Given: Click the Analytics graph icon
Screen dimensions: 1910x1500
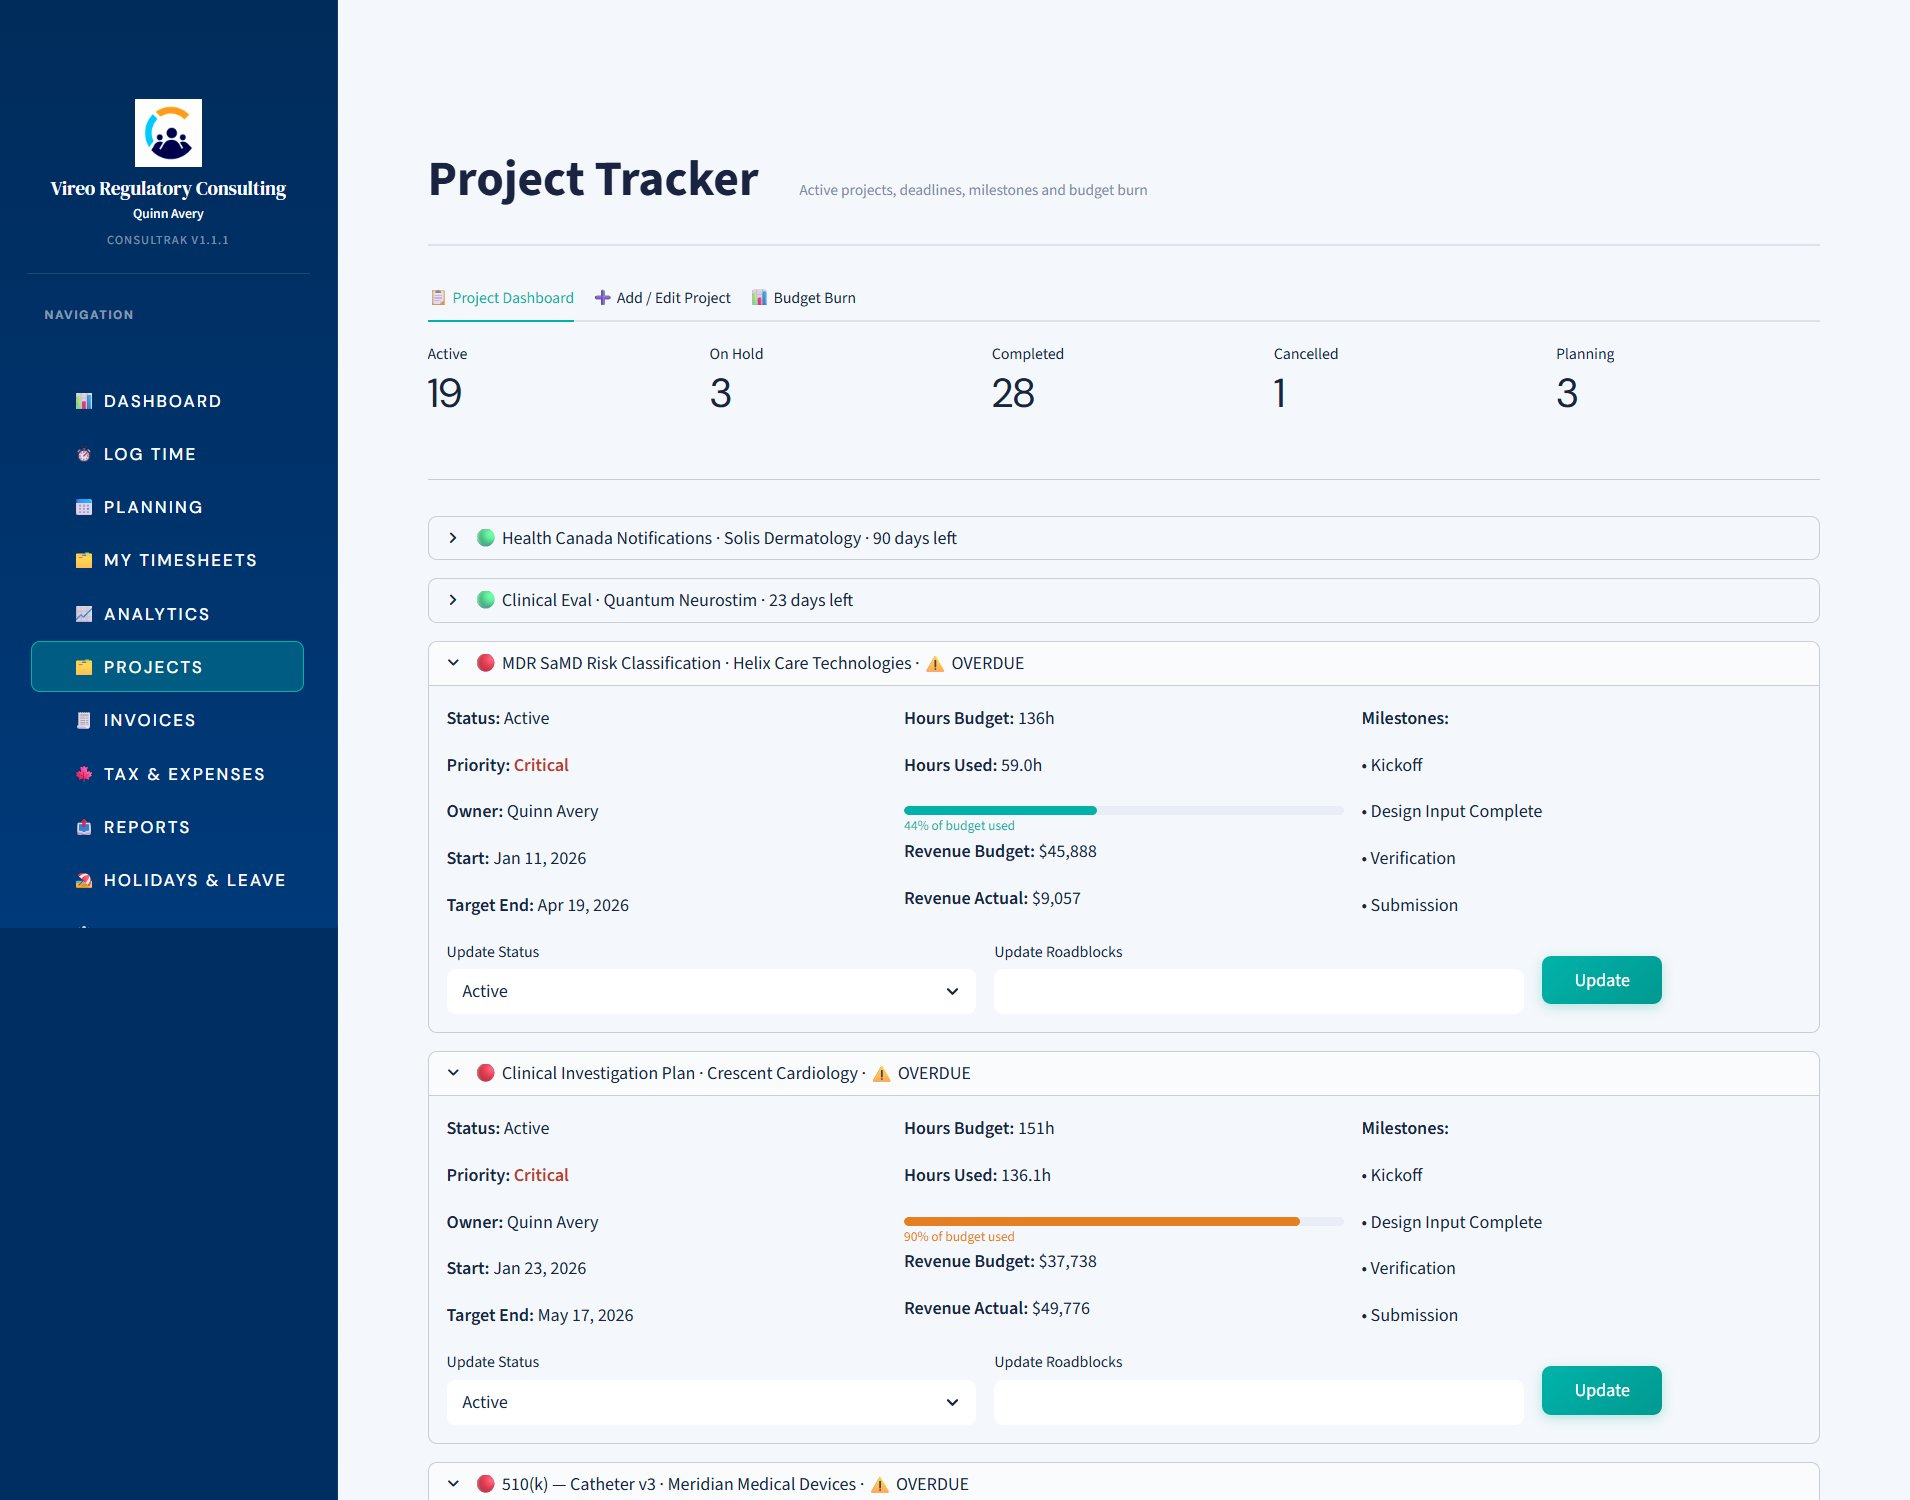Looking at the screenshot, I should point(84,614).
